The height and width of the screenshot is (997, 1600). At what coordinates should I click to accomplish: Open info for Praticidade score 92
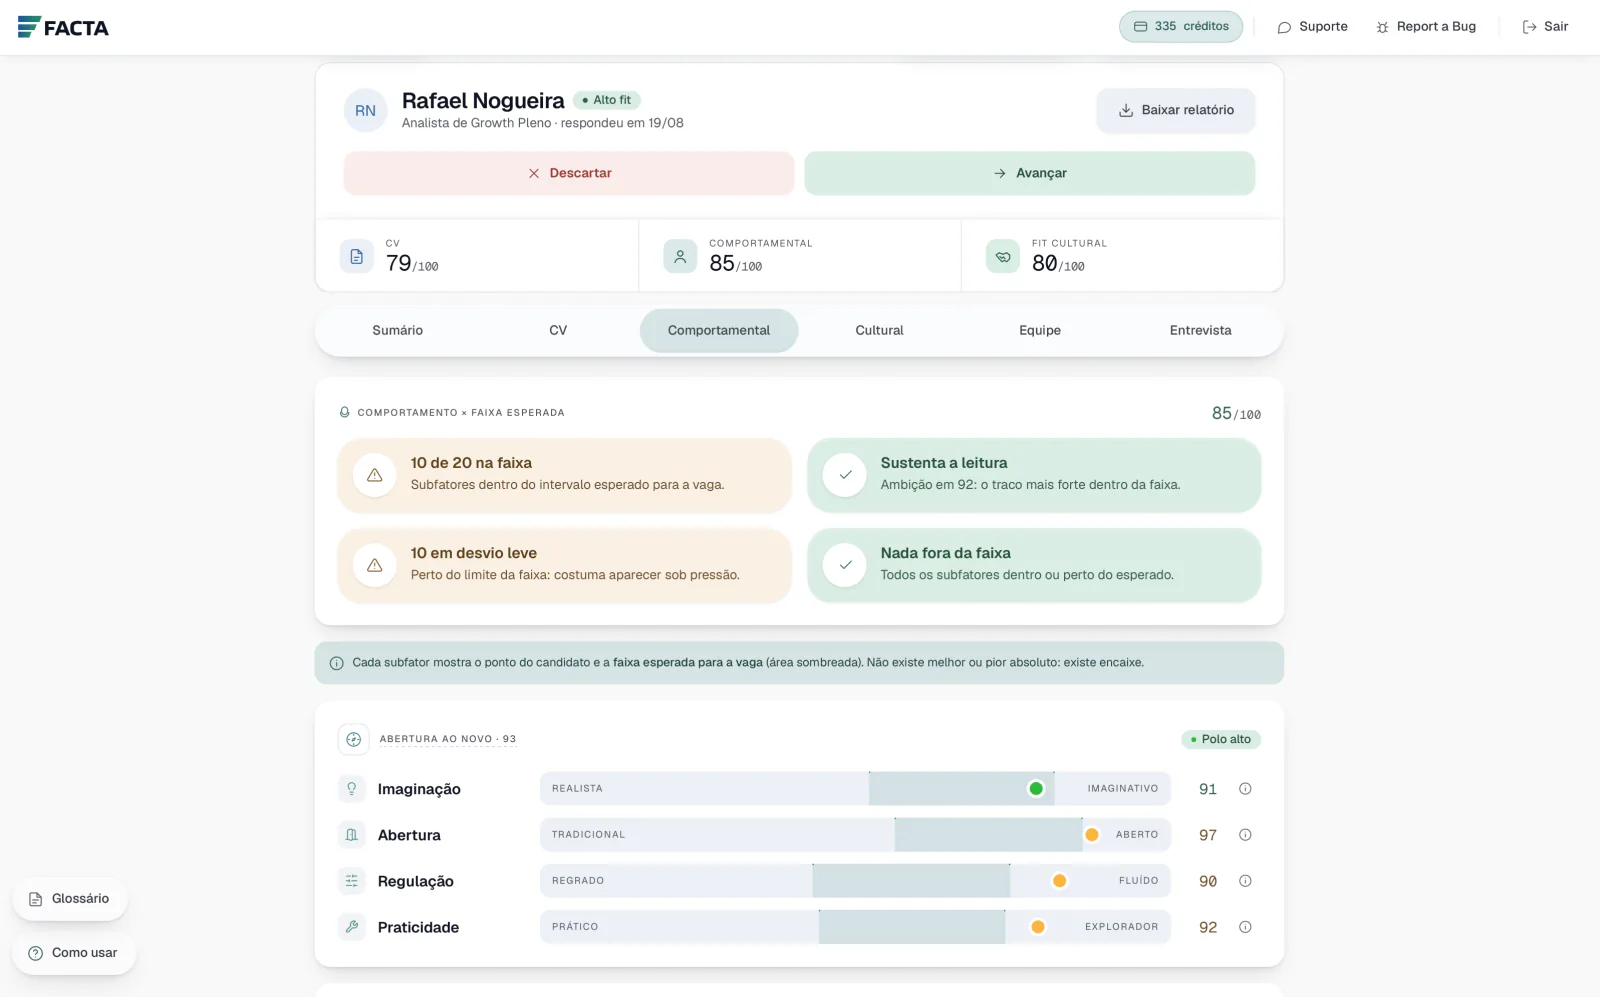[1245, 927]
